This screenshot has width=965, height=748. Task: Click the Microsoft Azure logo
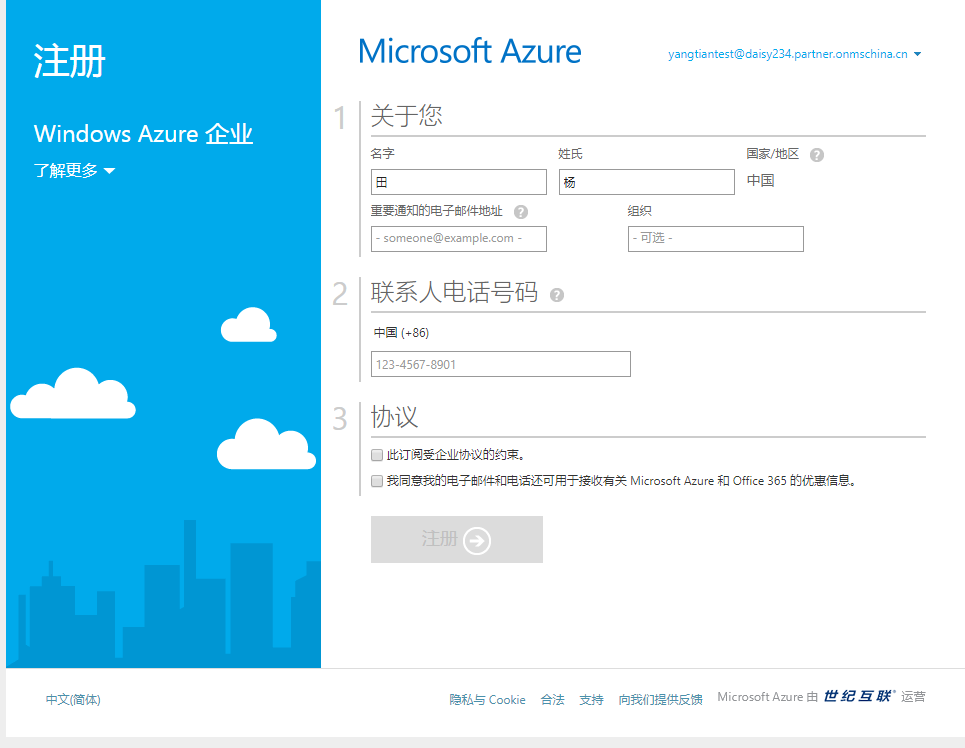469,52
